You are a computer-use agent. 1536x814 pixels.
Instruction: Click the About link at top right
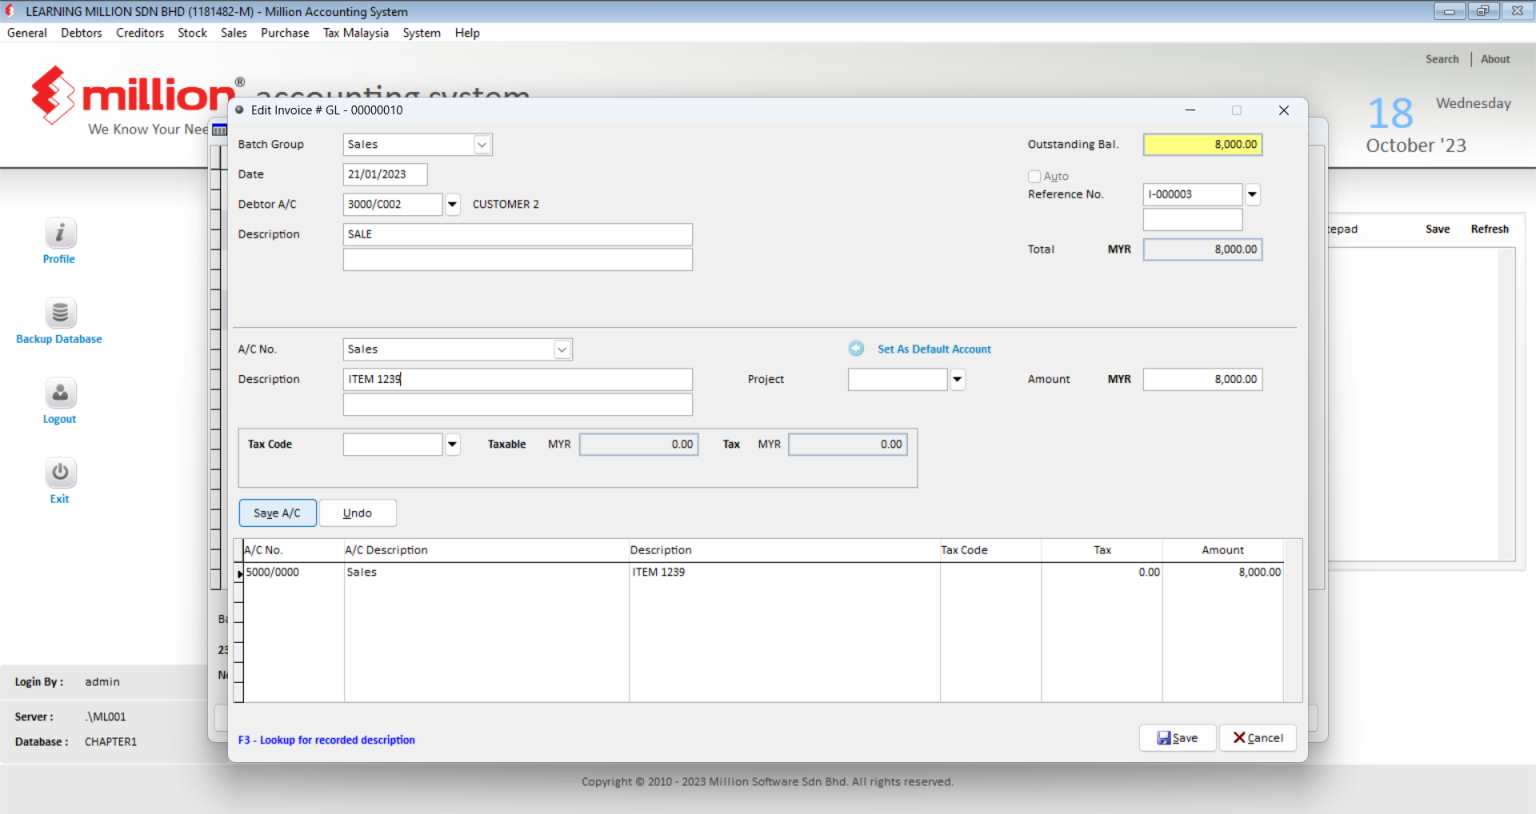coord(1495,59)
